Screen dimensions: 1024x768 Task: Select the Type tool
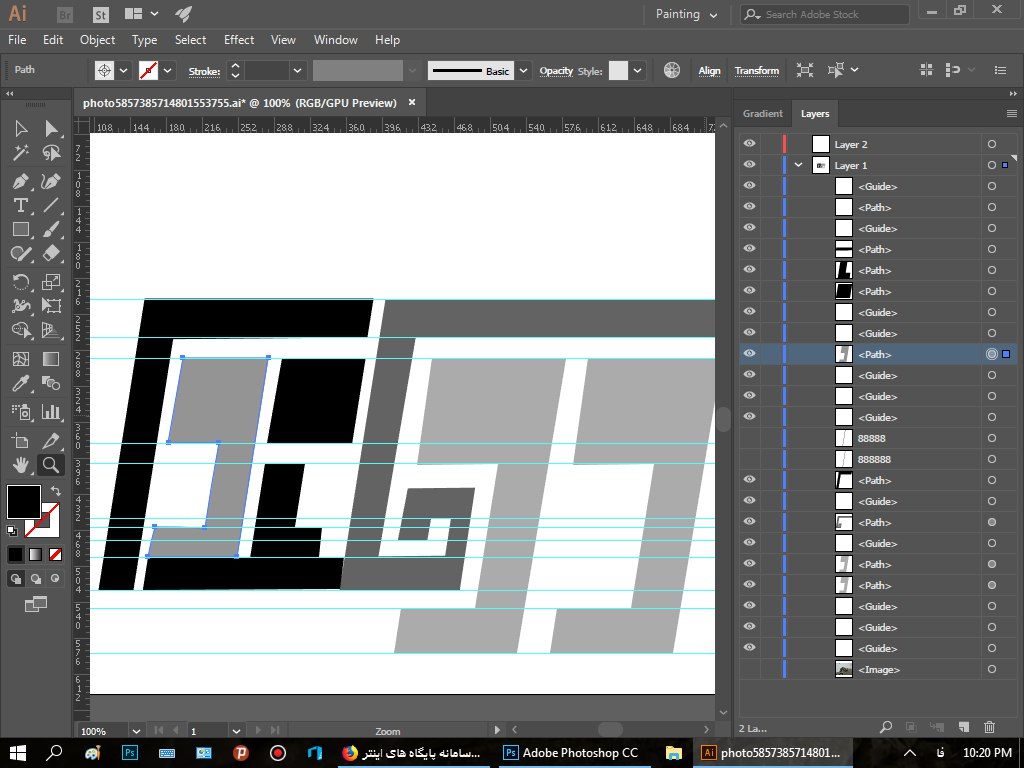(20, 206)
